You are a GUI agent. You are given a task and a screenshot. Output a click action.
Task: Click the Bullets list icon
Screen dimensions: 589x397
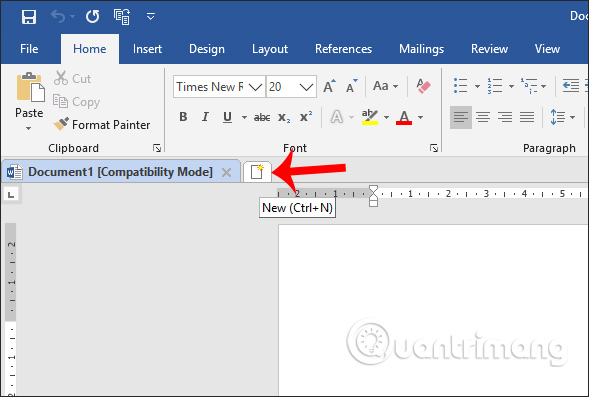(460, 86)
